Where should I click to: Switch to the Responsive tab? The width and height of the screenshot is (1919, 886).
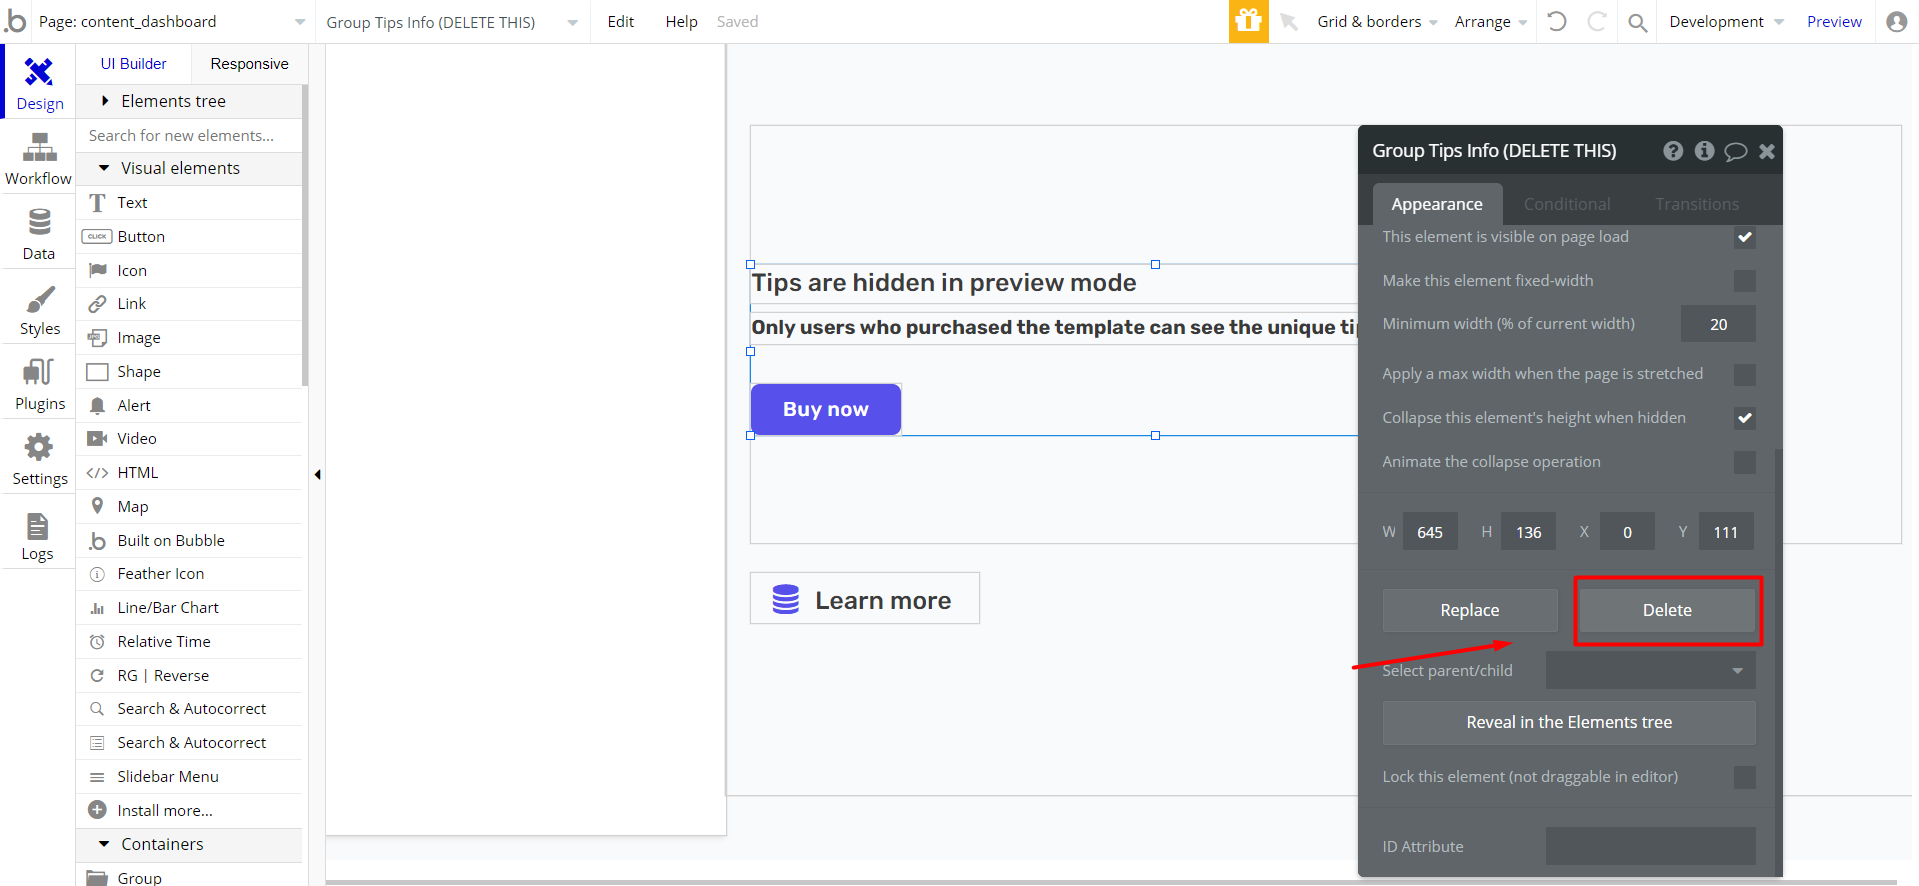click(249, 64)
